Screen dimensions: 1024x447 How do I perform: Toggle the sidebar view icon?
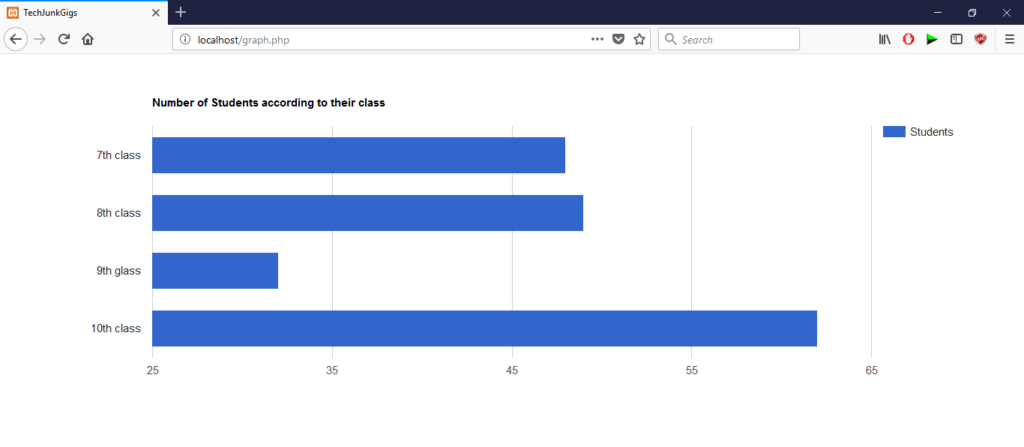coord(956,39)
